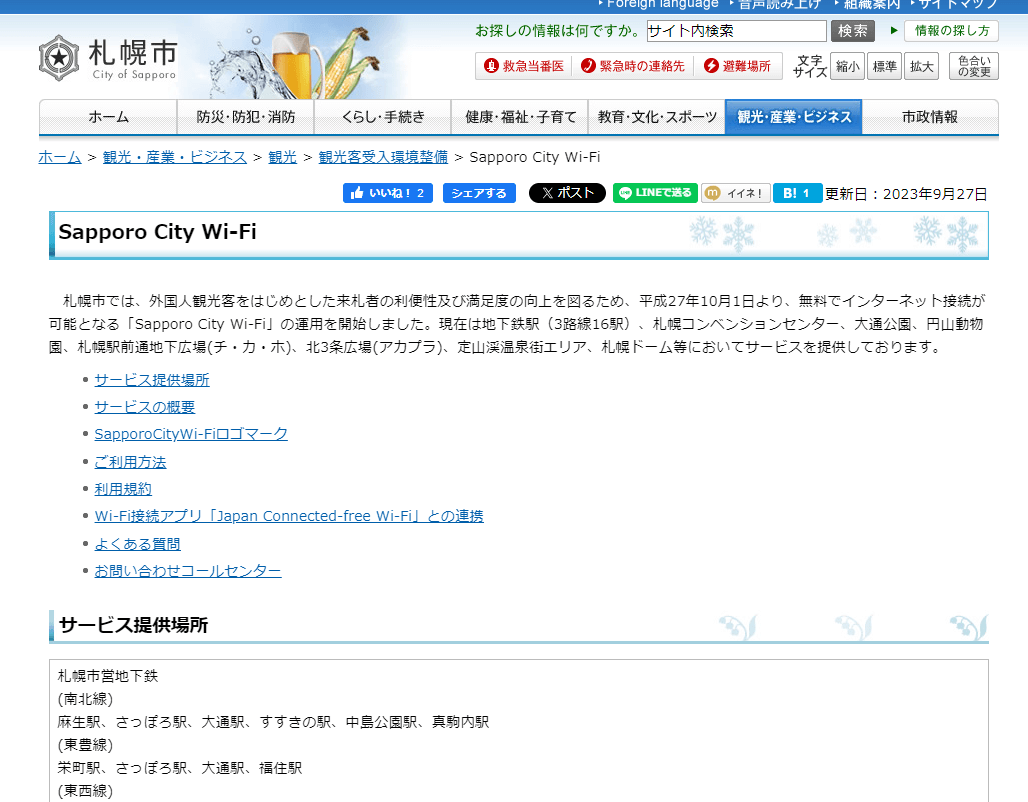Click the Facebook いいね! like button

(x=387, y=193)
